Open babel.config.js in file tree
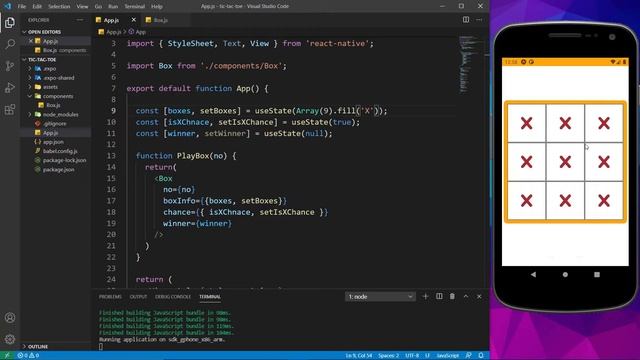 (x=60, y=151)
